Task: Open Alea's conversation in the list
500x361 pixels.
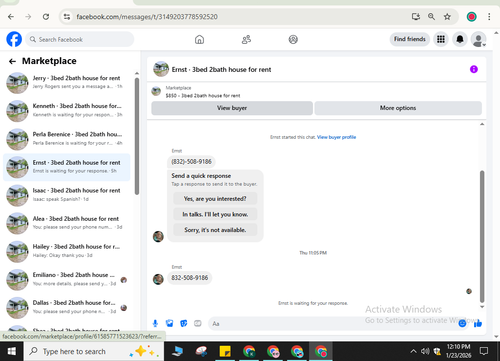Action: [x=66, y=223]
